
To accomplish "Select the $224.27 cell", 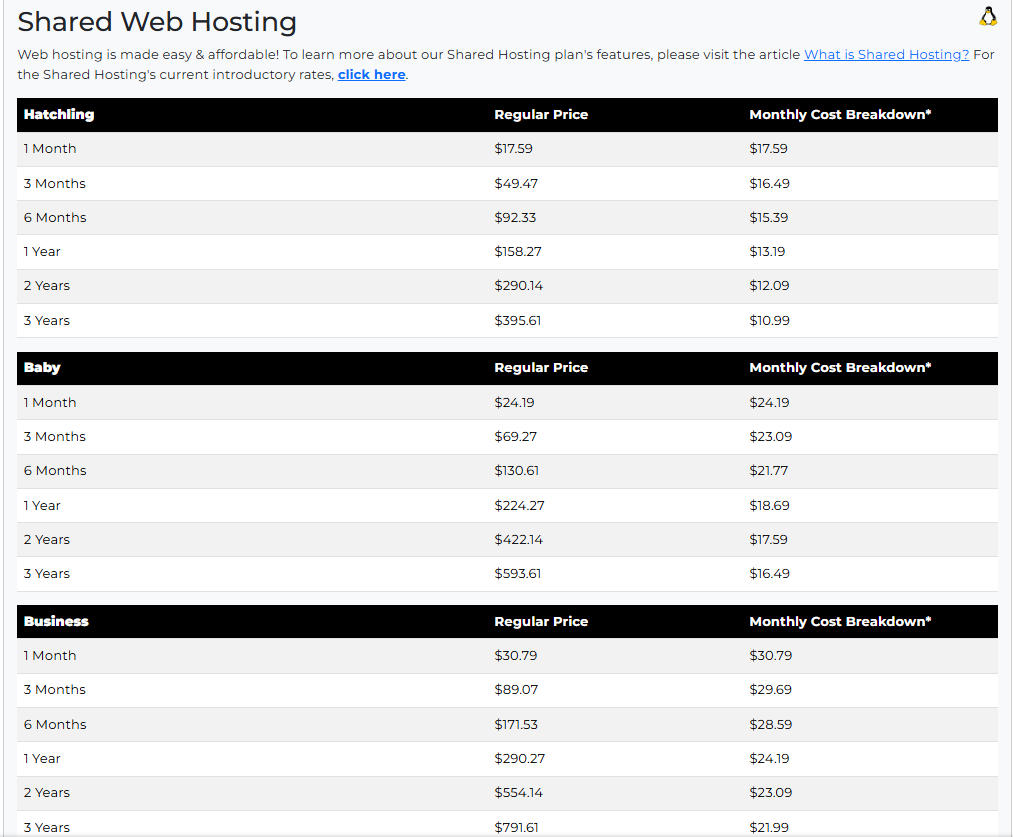I will point(519,506).
